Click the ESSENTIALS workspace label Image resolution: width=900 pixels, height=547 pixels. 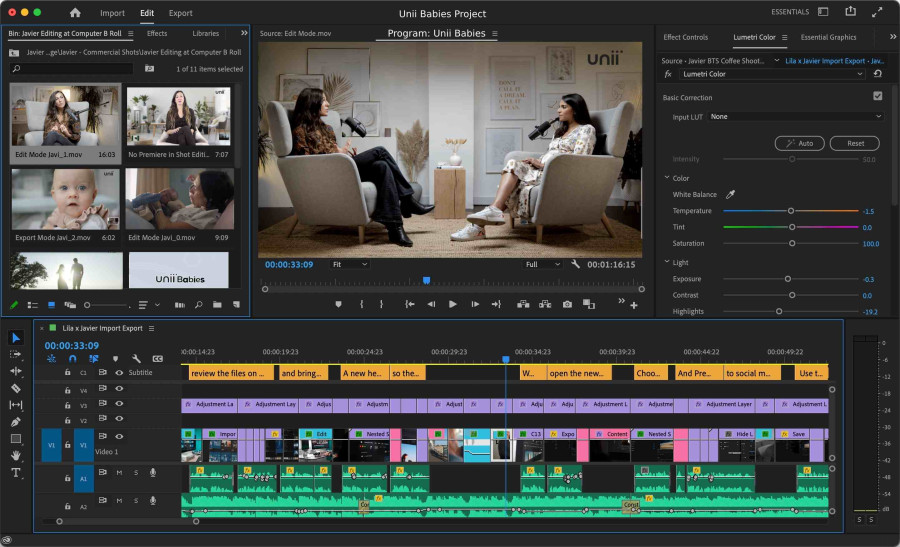[790, 12]
